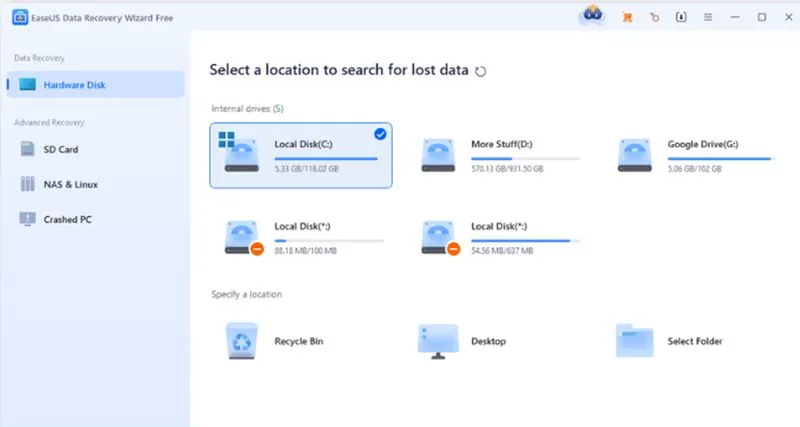Select the Google Drive(G:) drive icon

point(635,155)
